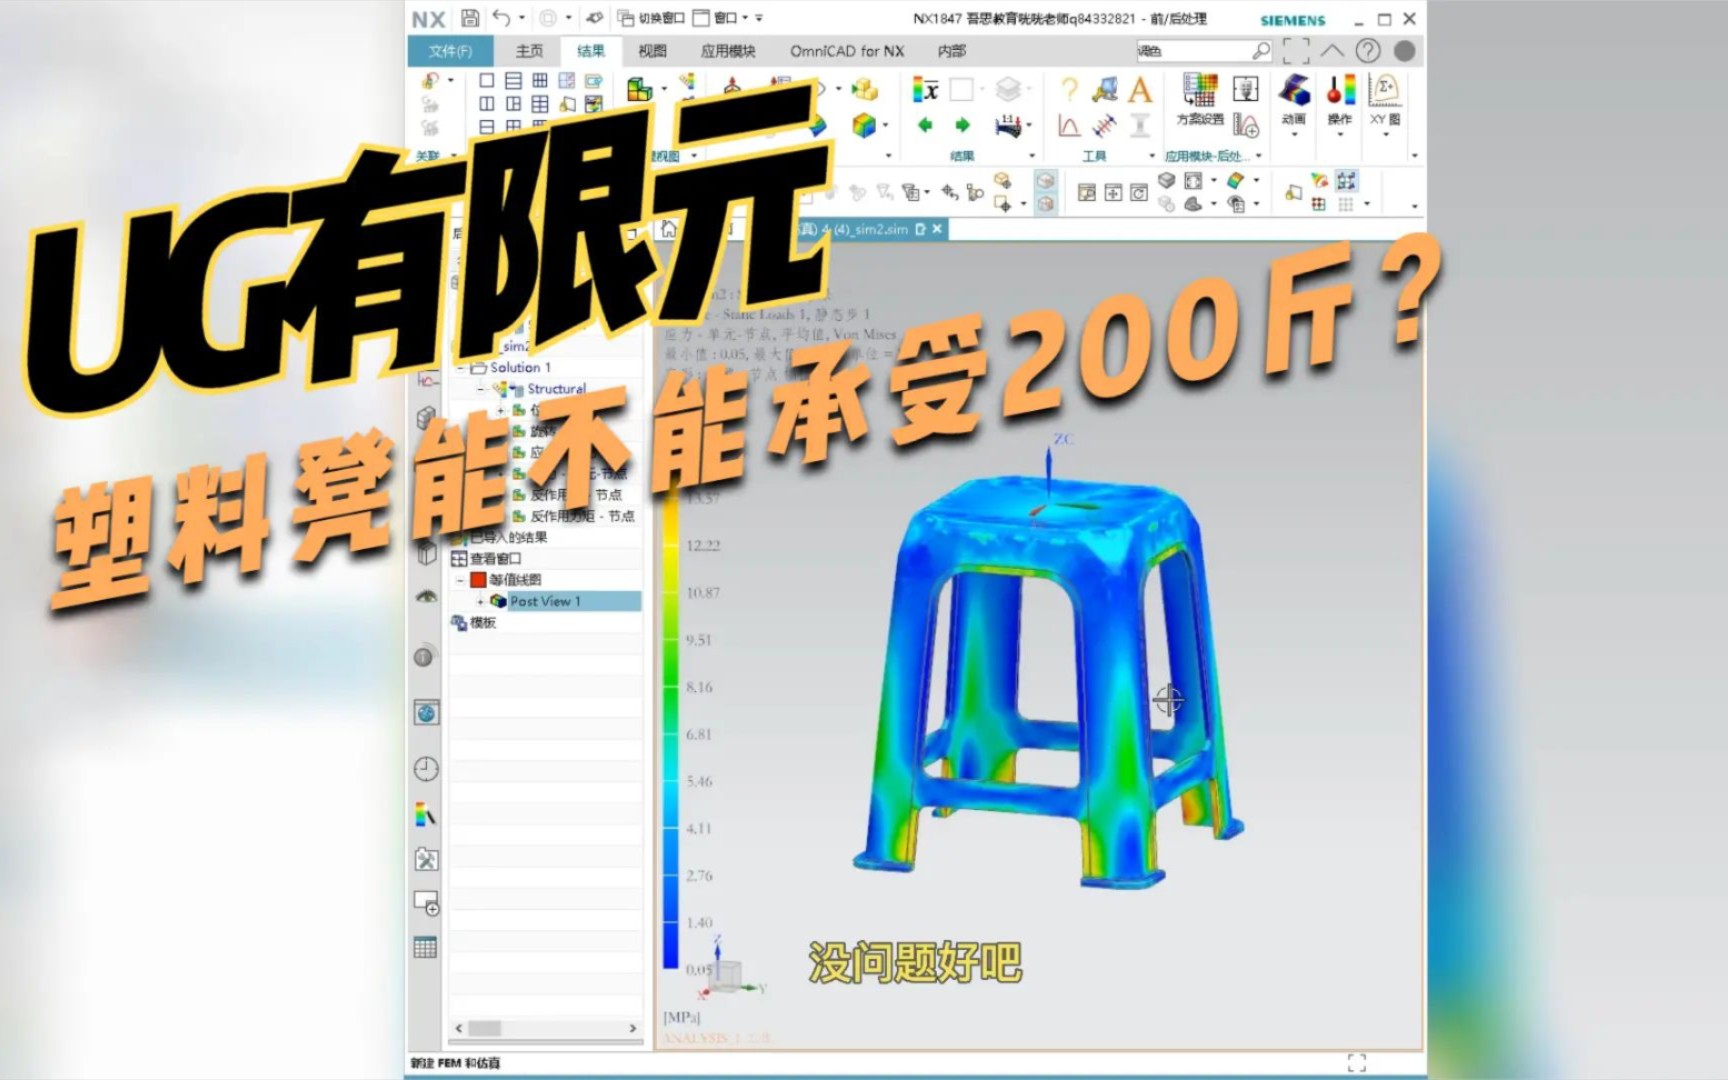Click the red 等值线图 color swatch
The image size is (1728, 1080).
pyautogui.click(x=478, y=580)
